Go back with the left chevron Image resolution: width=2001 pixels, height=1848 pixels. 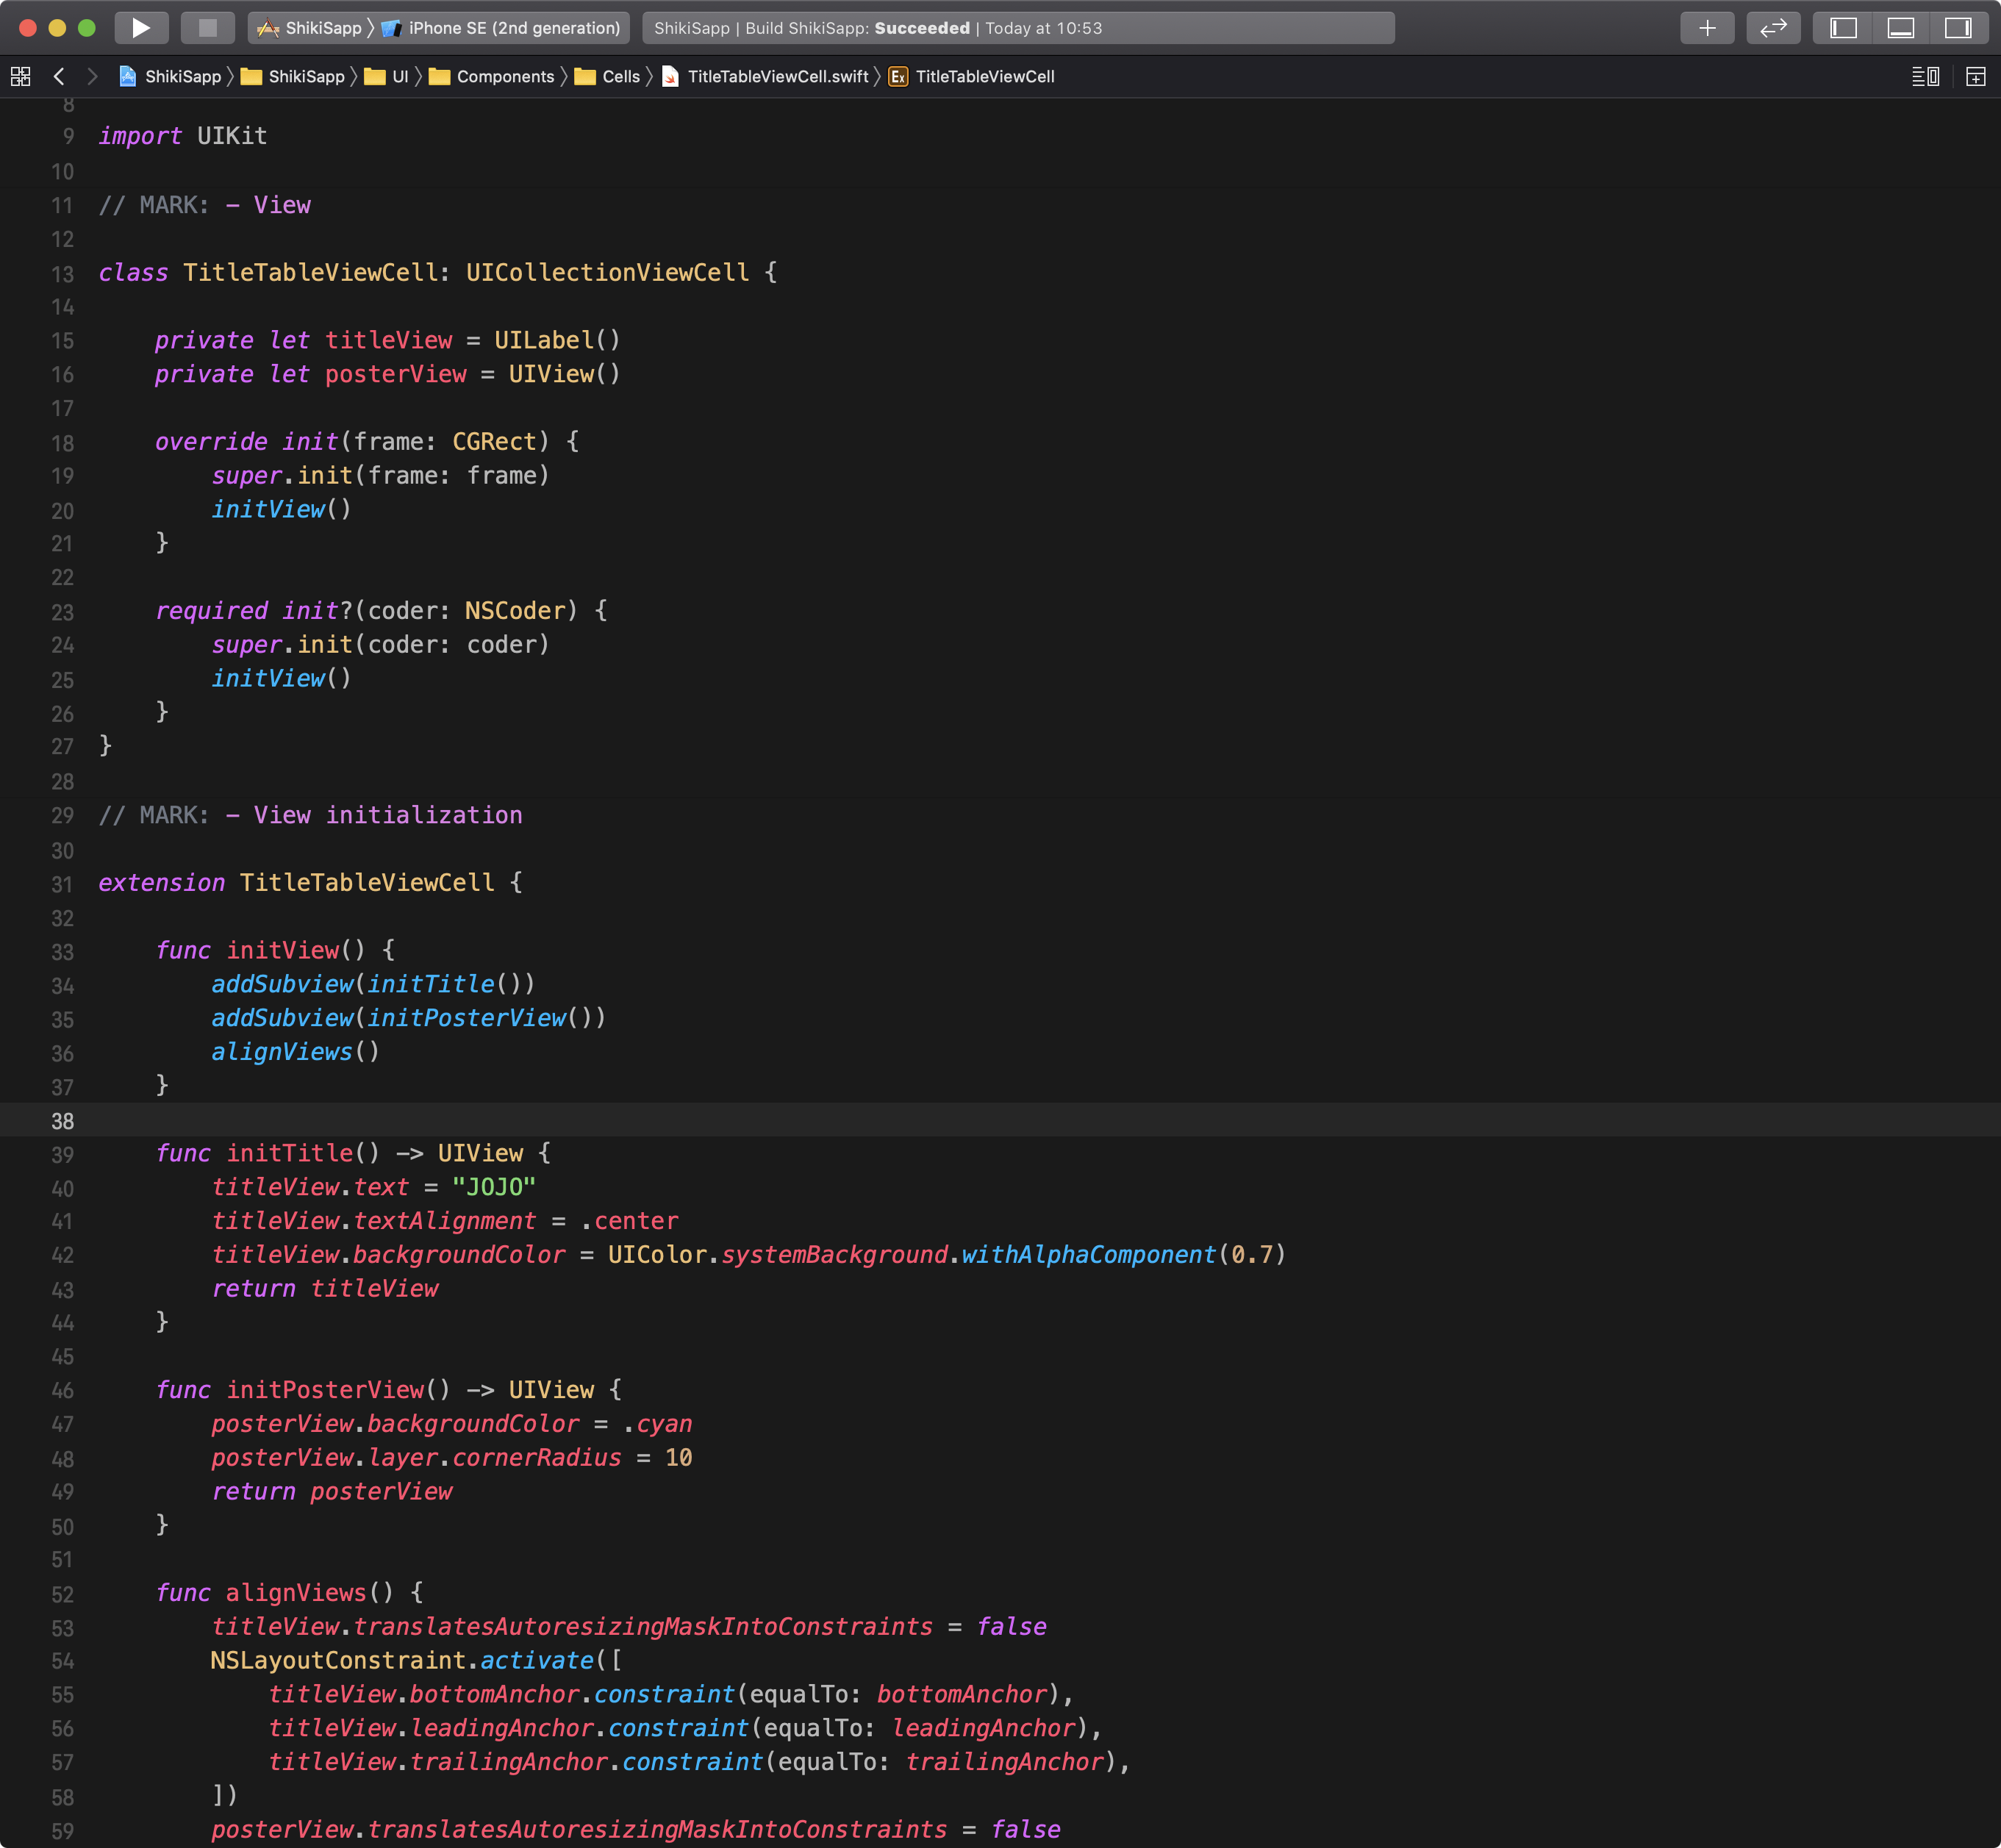pos(59,76)
